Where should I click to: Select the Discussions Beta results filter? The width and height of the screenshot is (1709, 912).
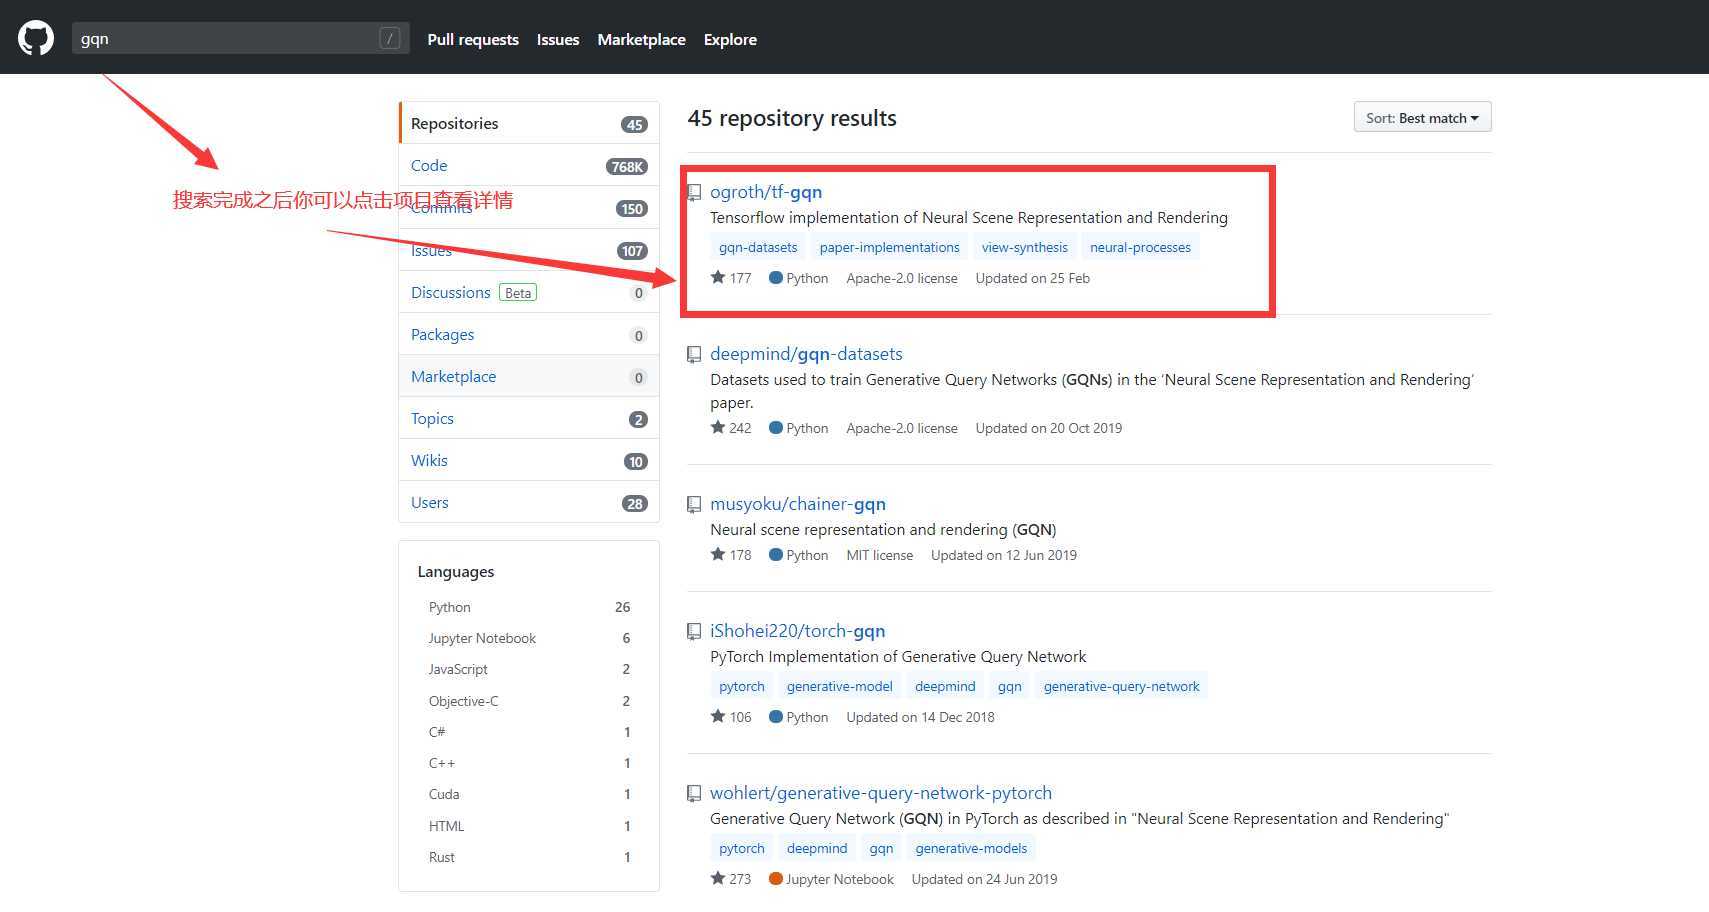click(x=529, y=292)
